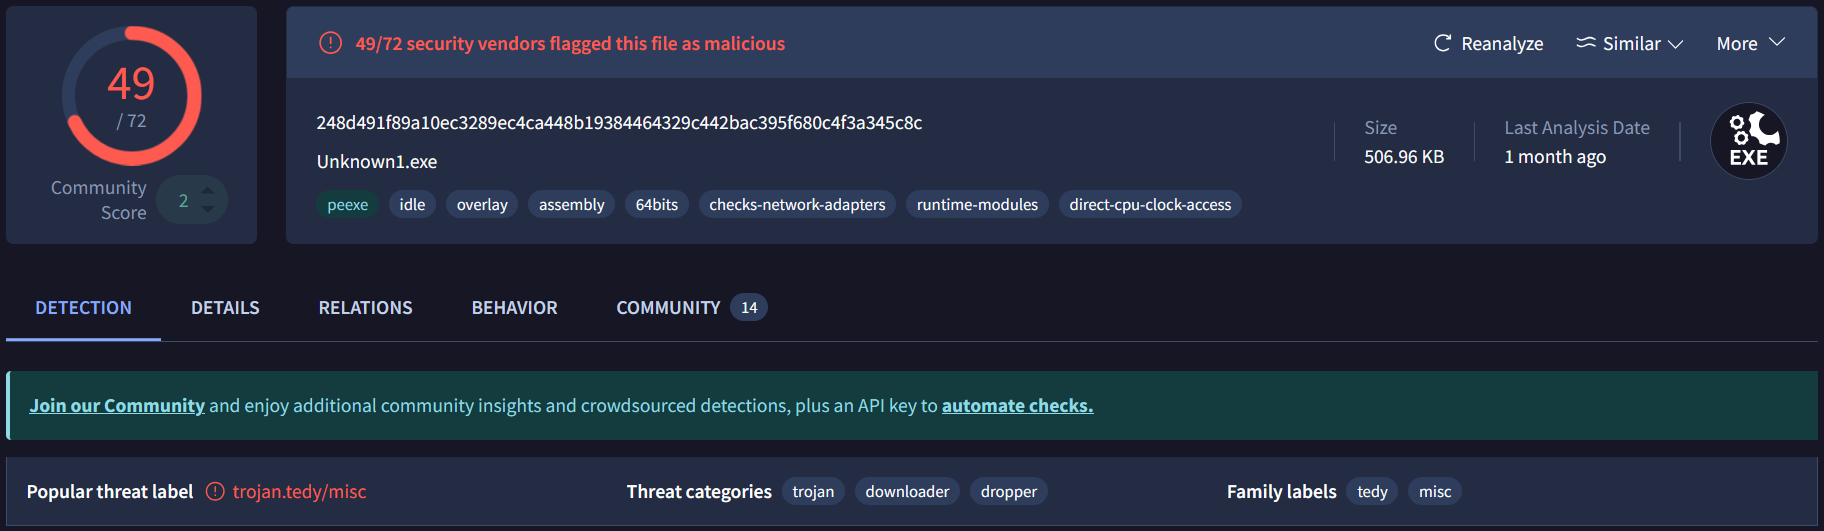Click the 506.96 KB size value
This screenshot has height=531, width=1824.
click(x=1404, y=157)
